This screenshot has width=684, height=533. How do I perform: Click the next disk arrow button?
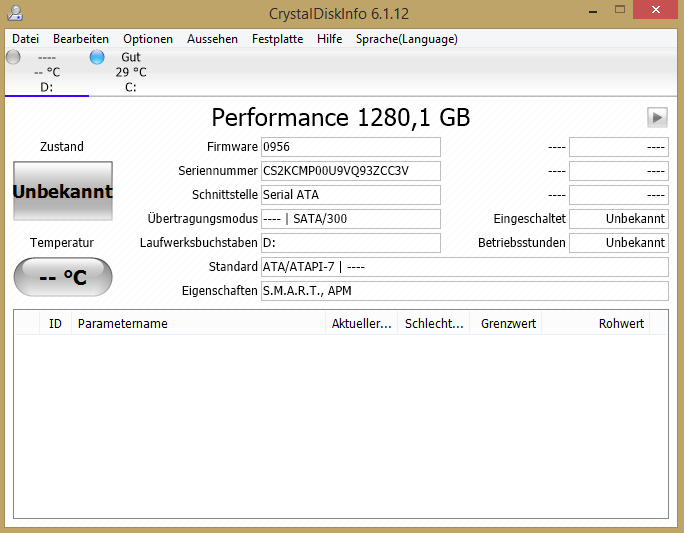(657, 117)
